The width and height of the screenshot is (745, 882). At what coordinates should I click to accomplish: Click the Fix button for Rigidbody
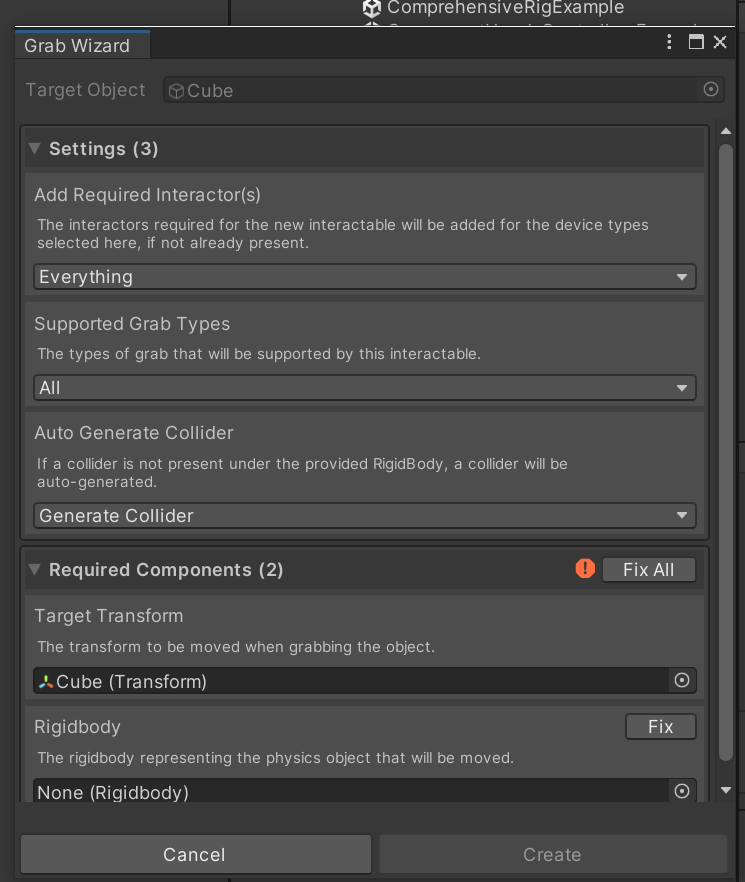pos(660,727)
